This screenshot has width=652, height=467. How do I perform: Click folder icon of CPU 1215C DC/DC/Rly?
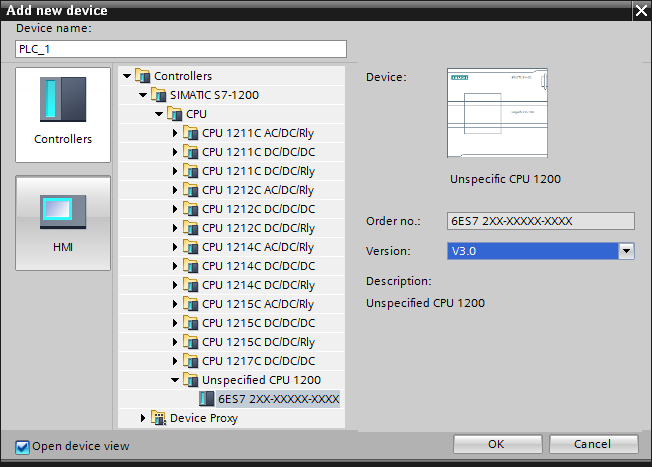190,342
